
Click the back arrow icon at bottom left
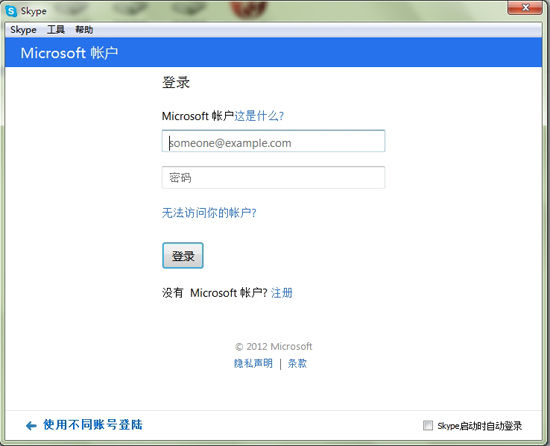[31, 426]
